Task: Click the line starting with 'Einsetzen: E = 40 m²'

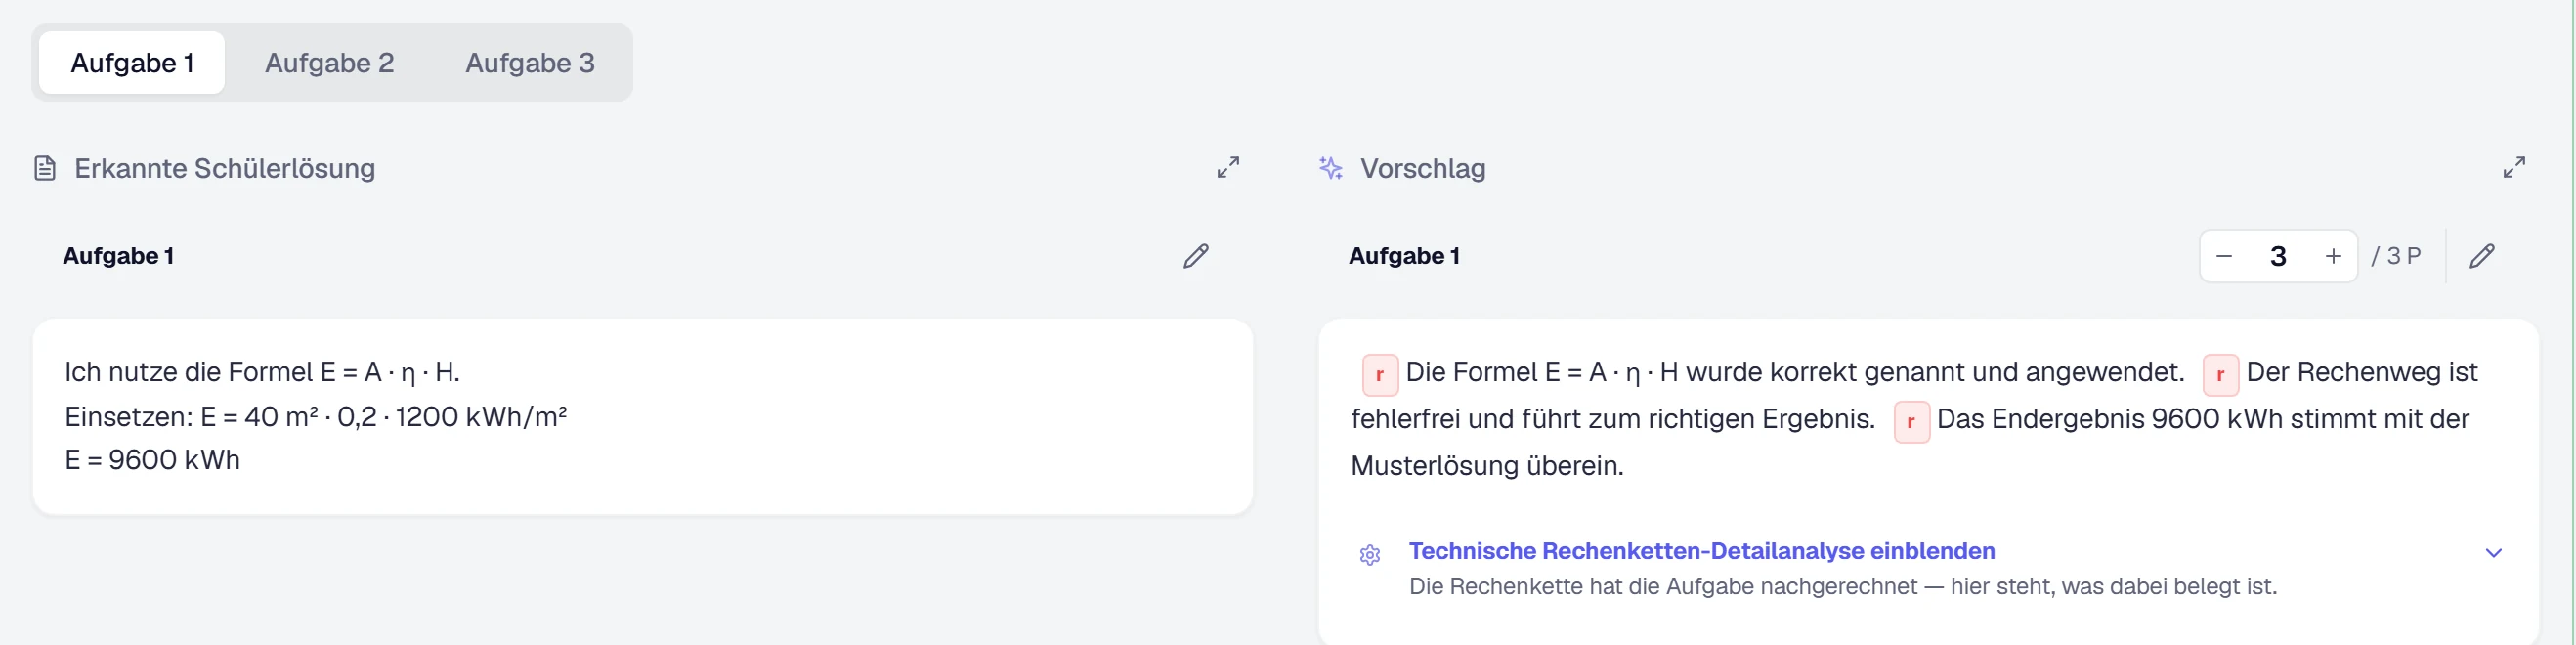Action: point(316,416)
